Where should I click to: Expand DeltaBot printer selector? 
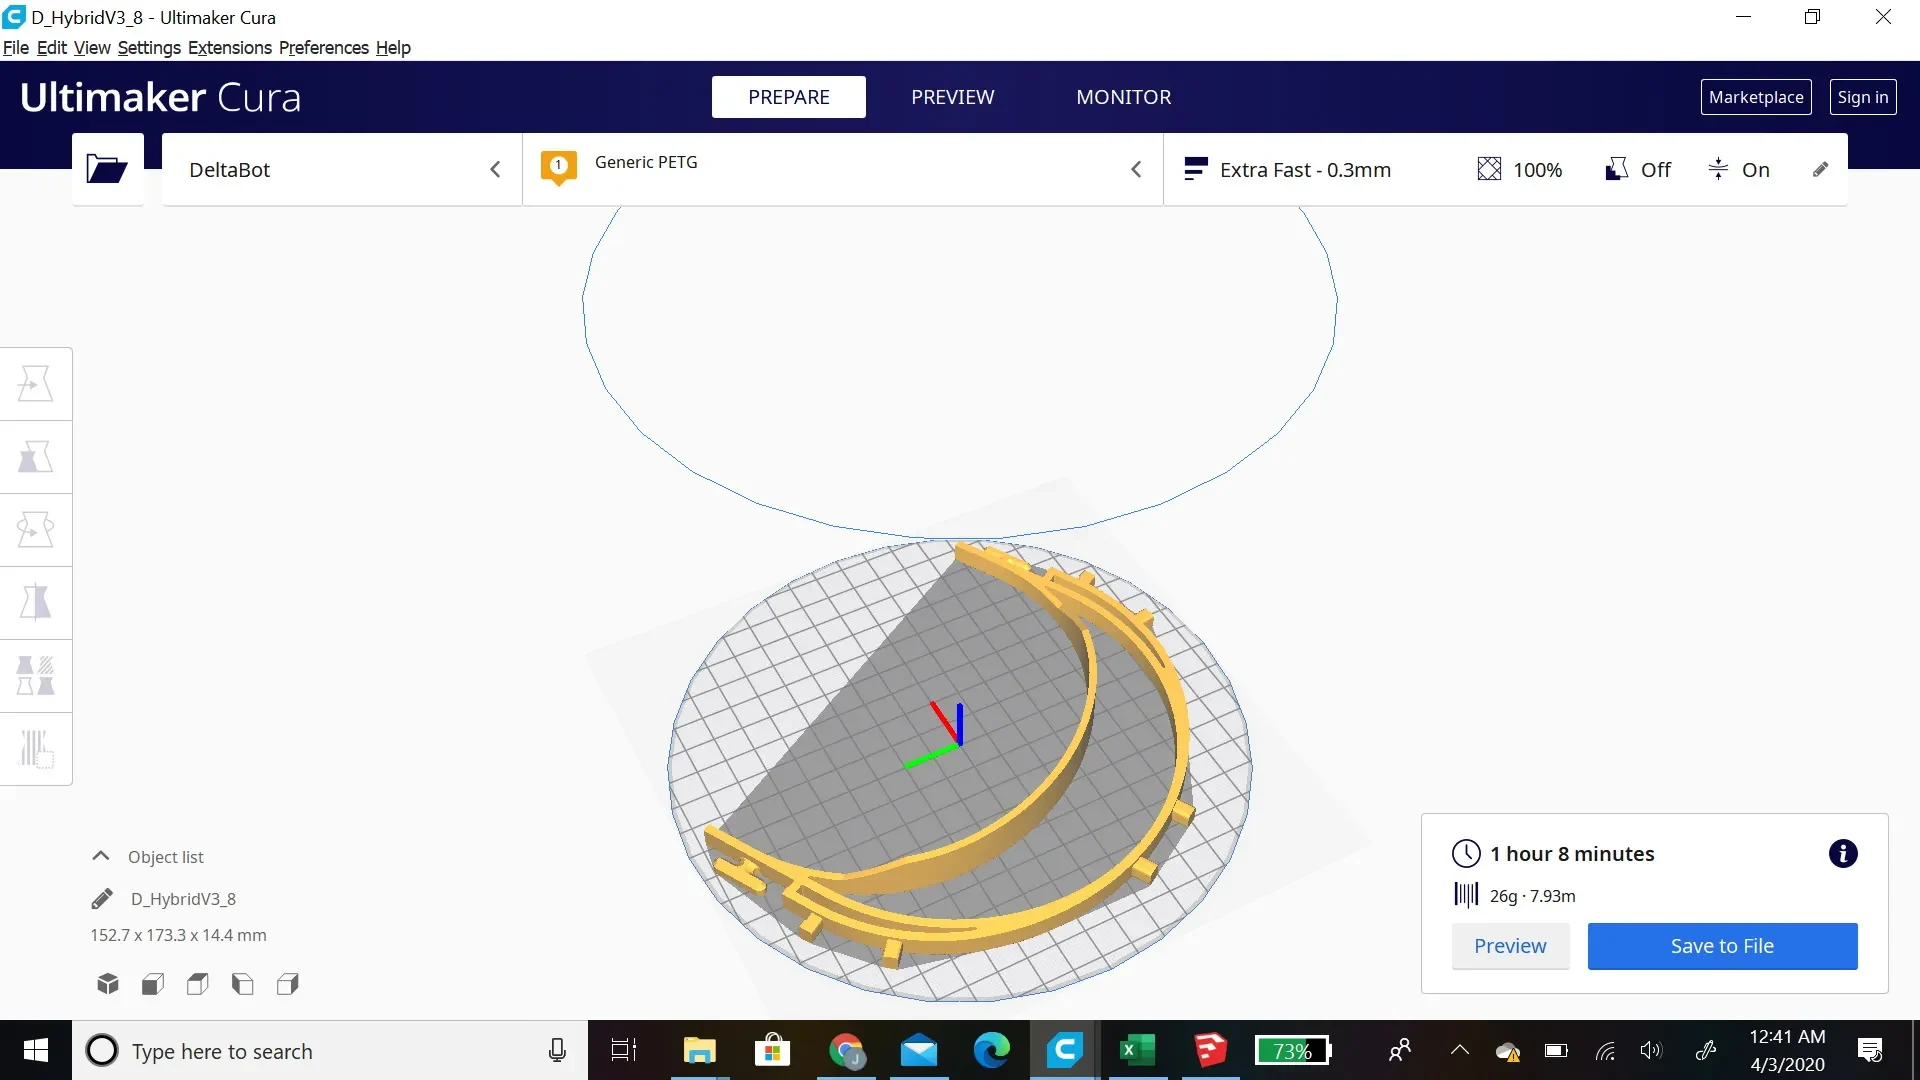[x=342, y=169]
